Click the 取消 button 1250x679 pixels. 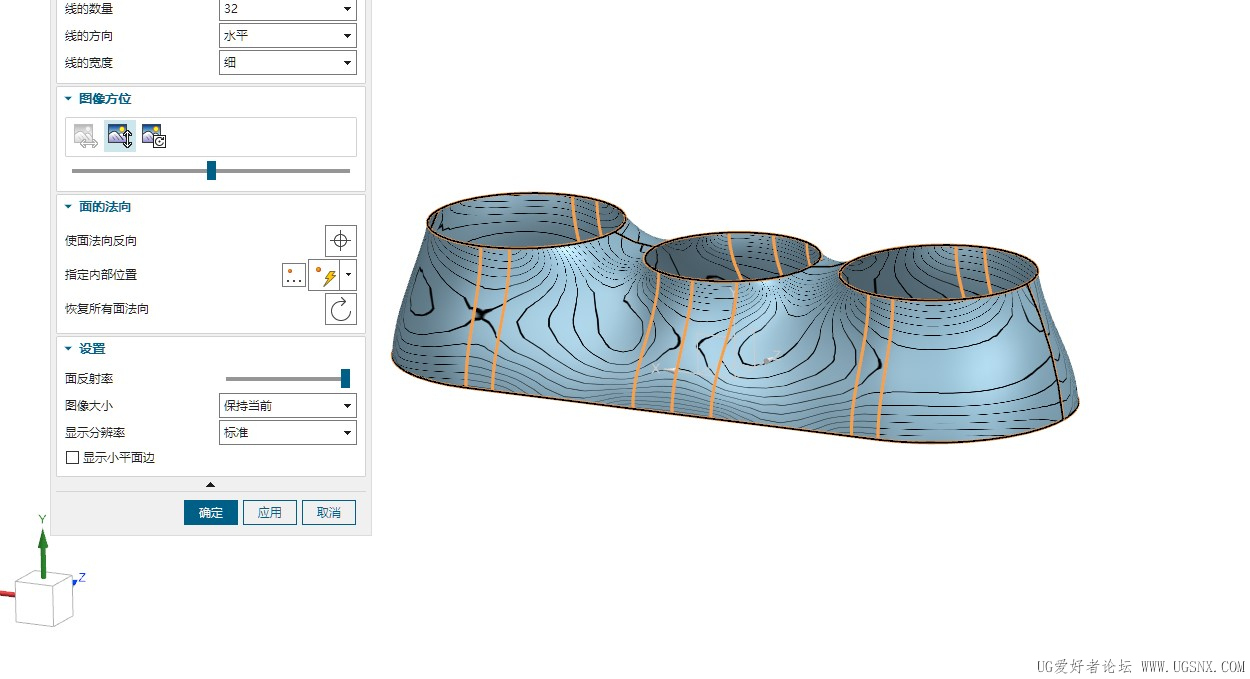[x=329, y=513]
